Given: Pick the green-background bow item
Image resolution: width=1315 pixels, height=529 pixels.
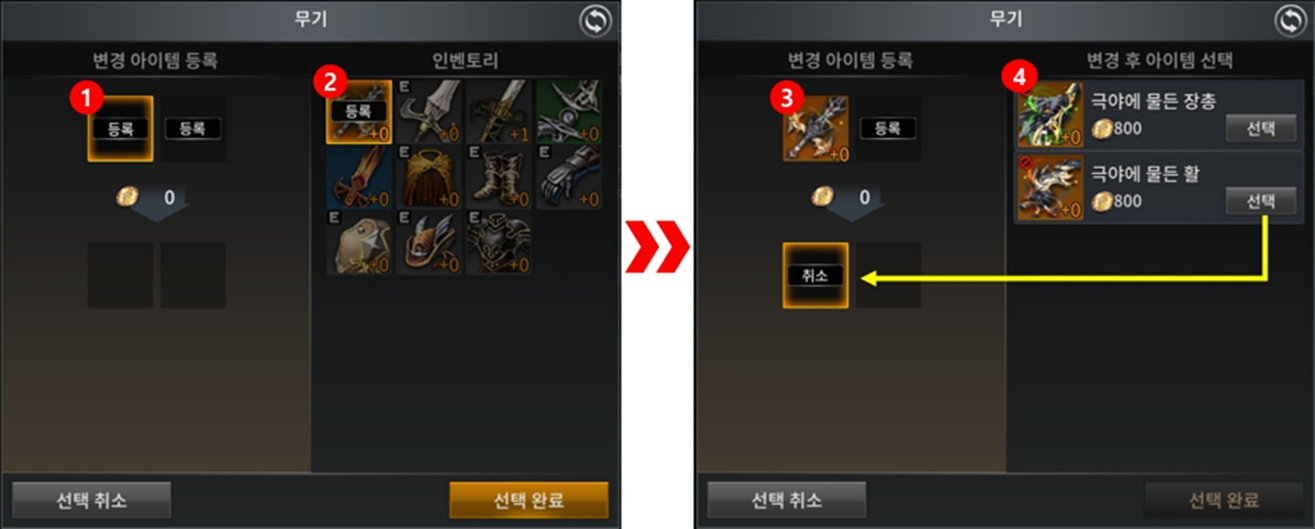Looking at the screenshot, I should tap(569, 112).
